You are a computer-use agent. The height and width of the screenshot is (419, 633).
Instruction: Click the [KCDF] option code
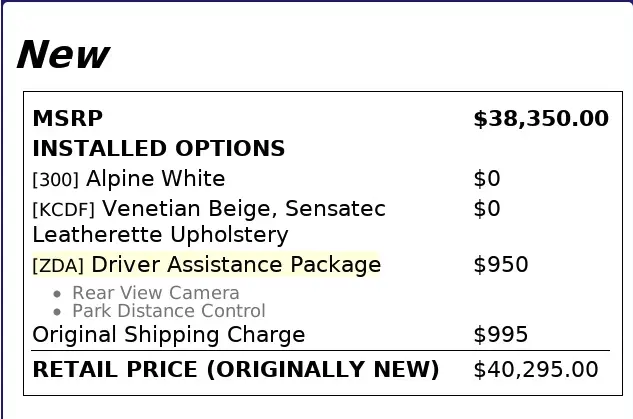[x=64, y=210]
